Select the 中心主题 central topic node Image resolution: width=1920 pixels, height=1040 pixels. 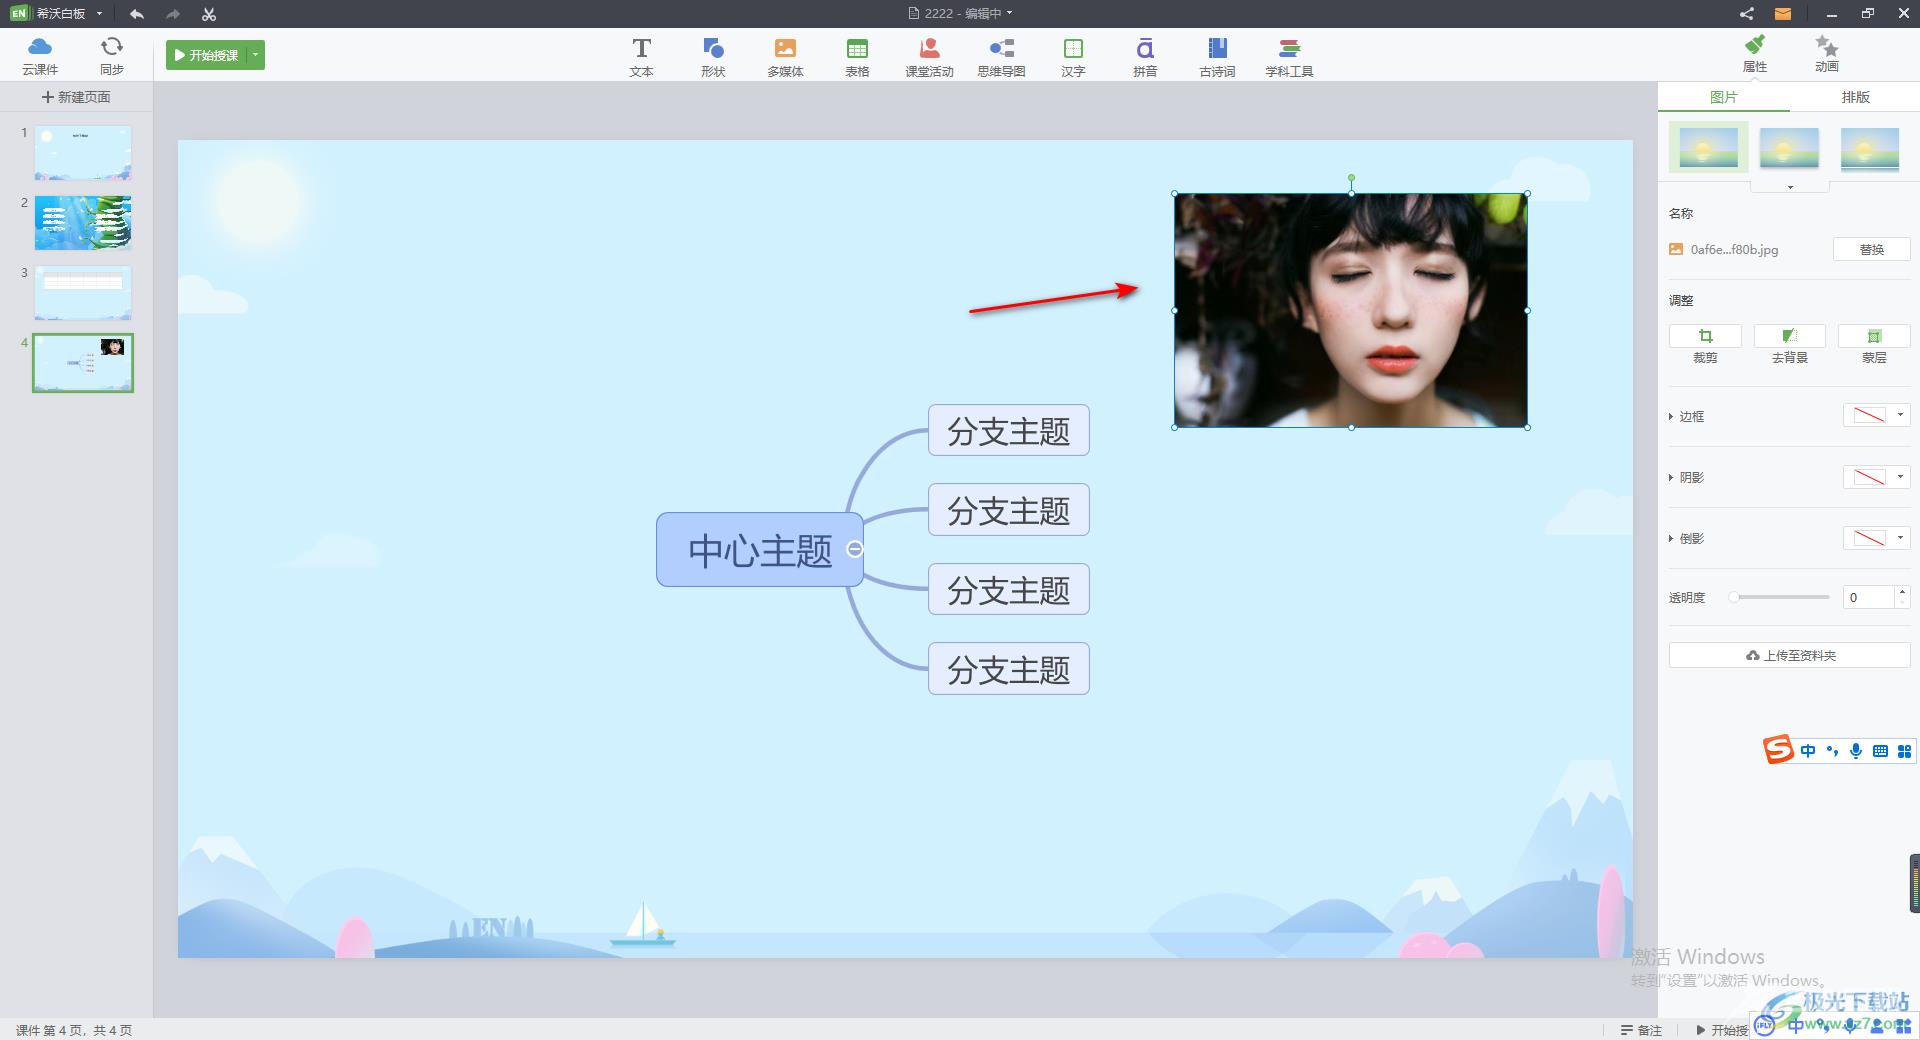(759, 550)
